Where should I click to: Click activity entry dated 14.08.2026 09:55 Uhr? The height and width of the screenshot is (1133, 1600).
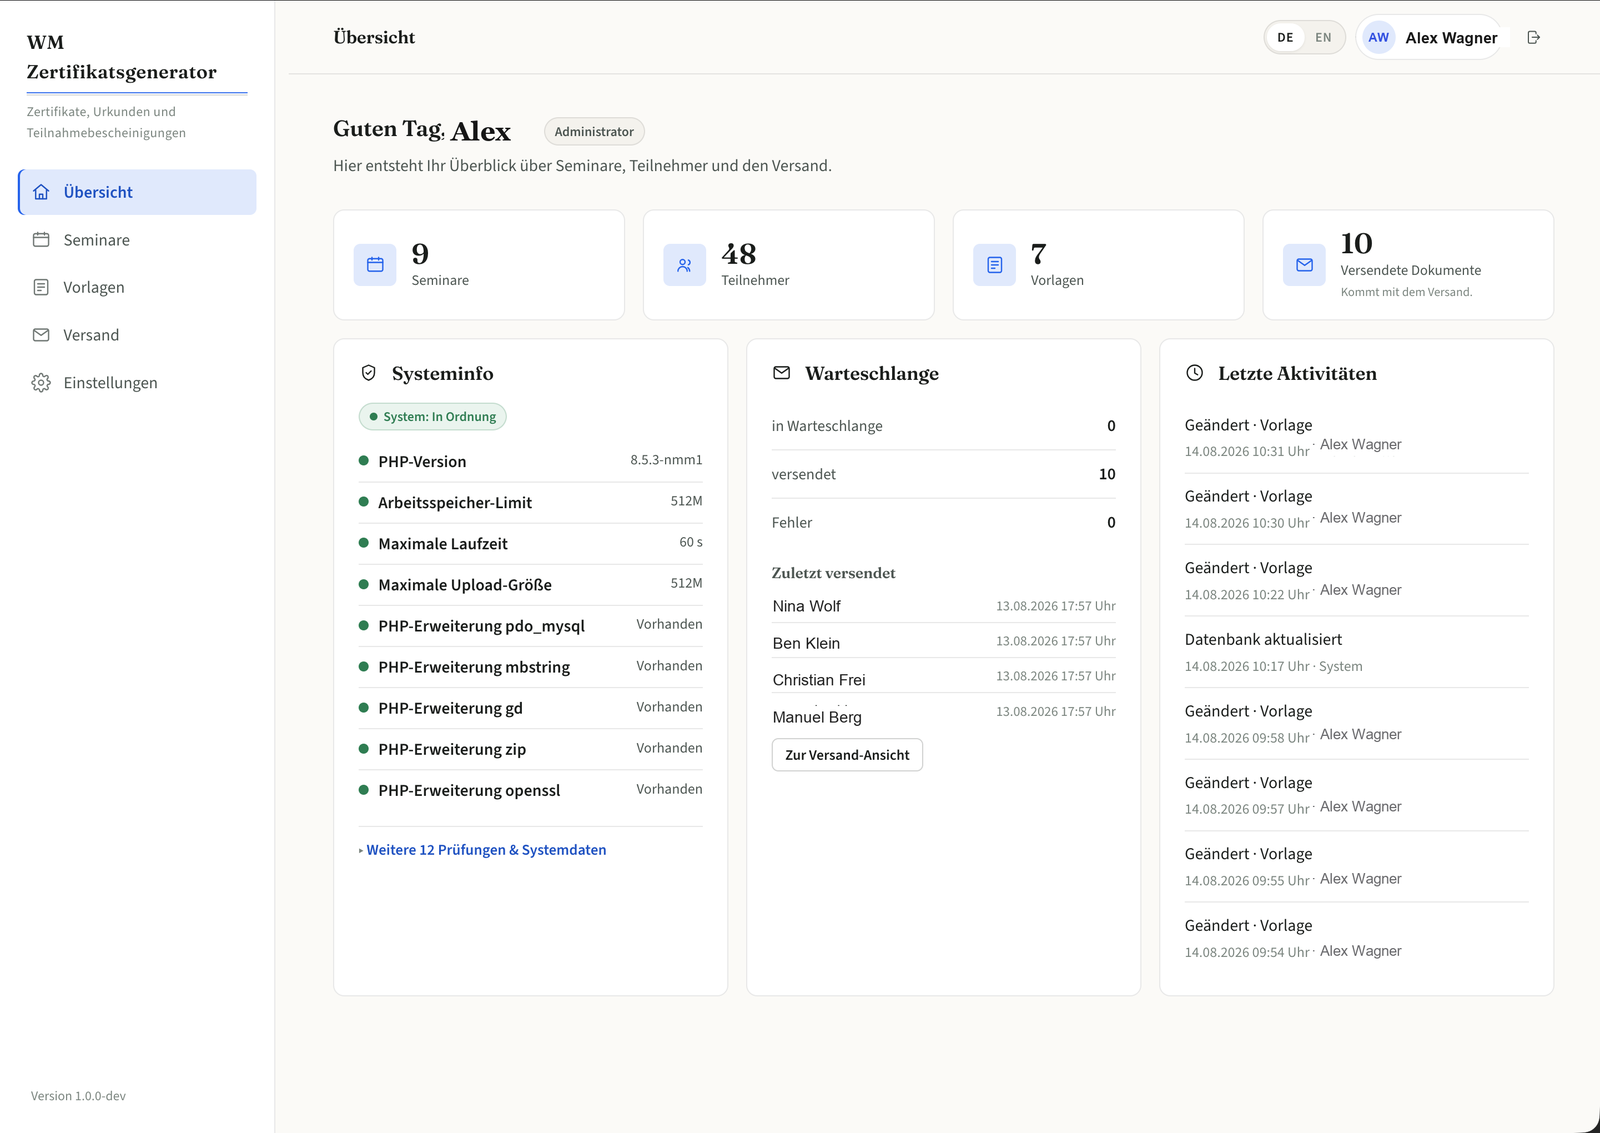pos(1356,867)
